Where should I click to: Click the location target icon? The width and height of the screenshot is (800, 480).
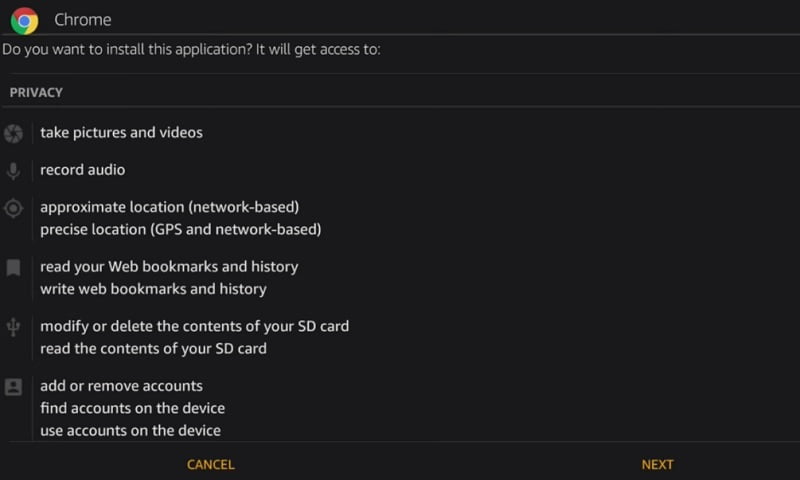point(13,208)
